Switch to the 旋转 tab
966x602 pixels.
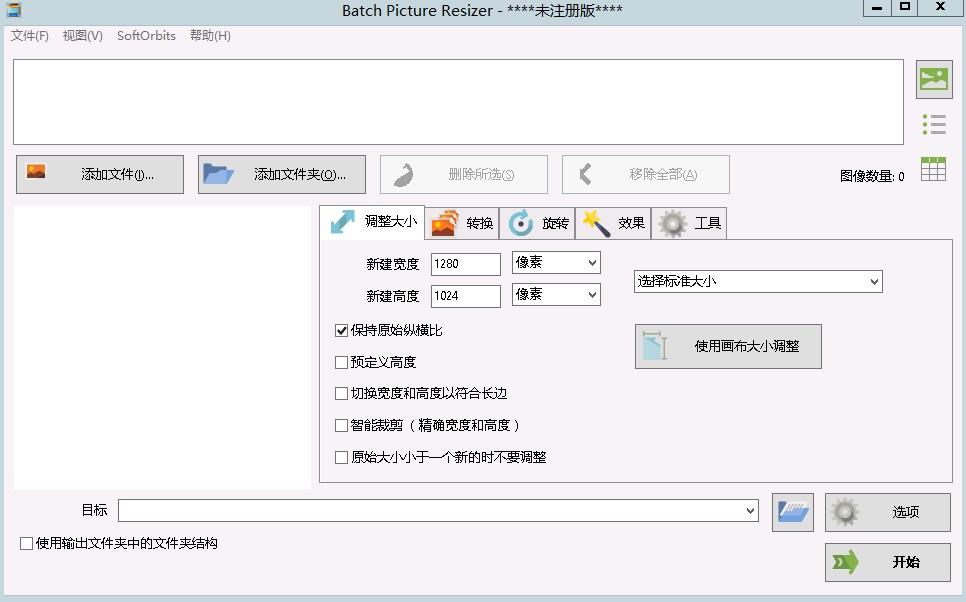(x=537, y=223)
